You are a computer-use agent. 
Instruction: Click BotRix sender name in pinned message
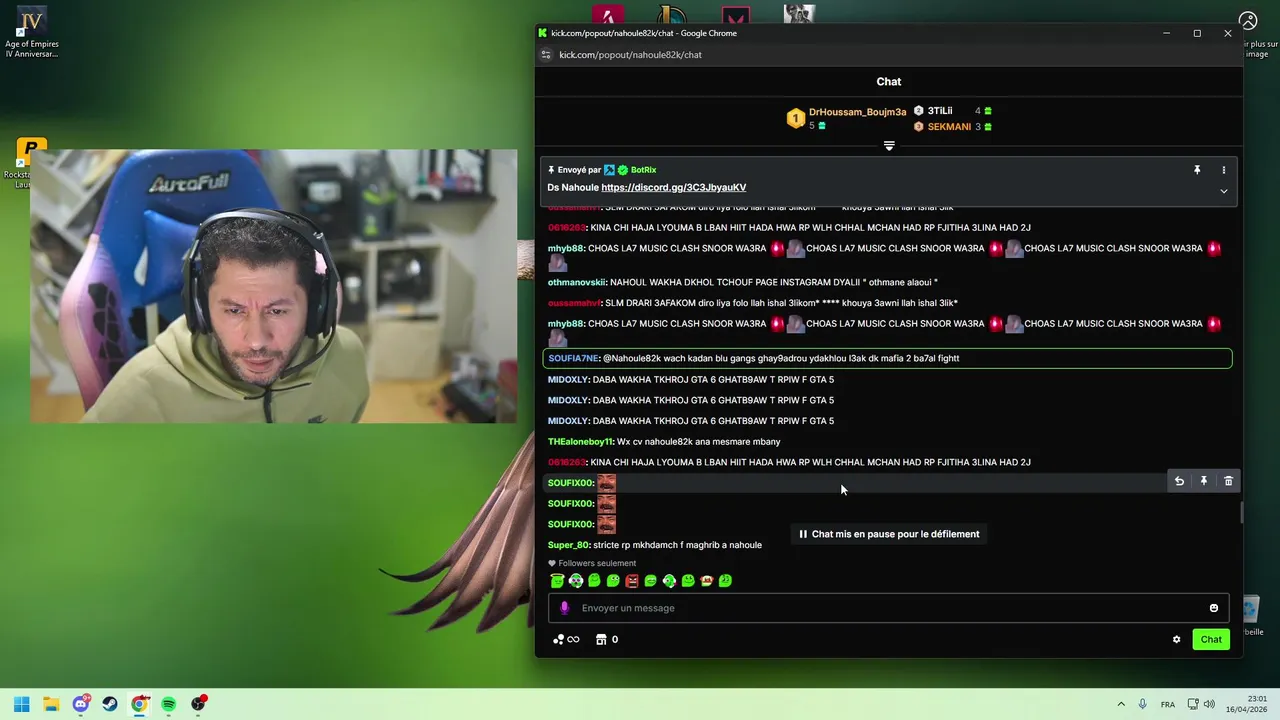click(643, 170)
